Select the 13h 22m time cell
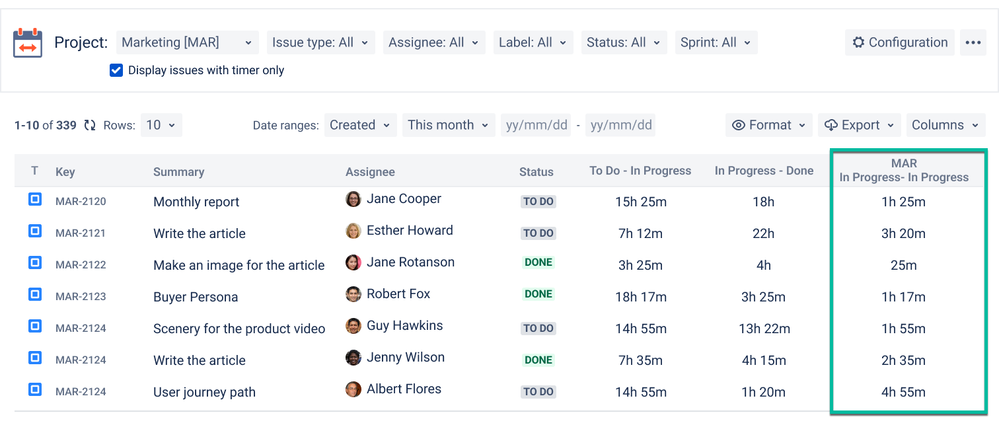This screenshot has height=447, width=999. tap(764, 329)
